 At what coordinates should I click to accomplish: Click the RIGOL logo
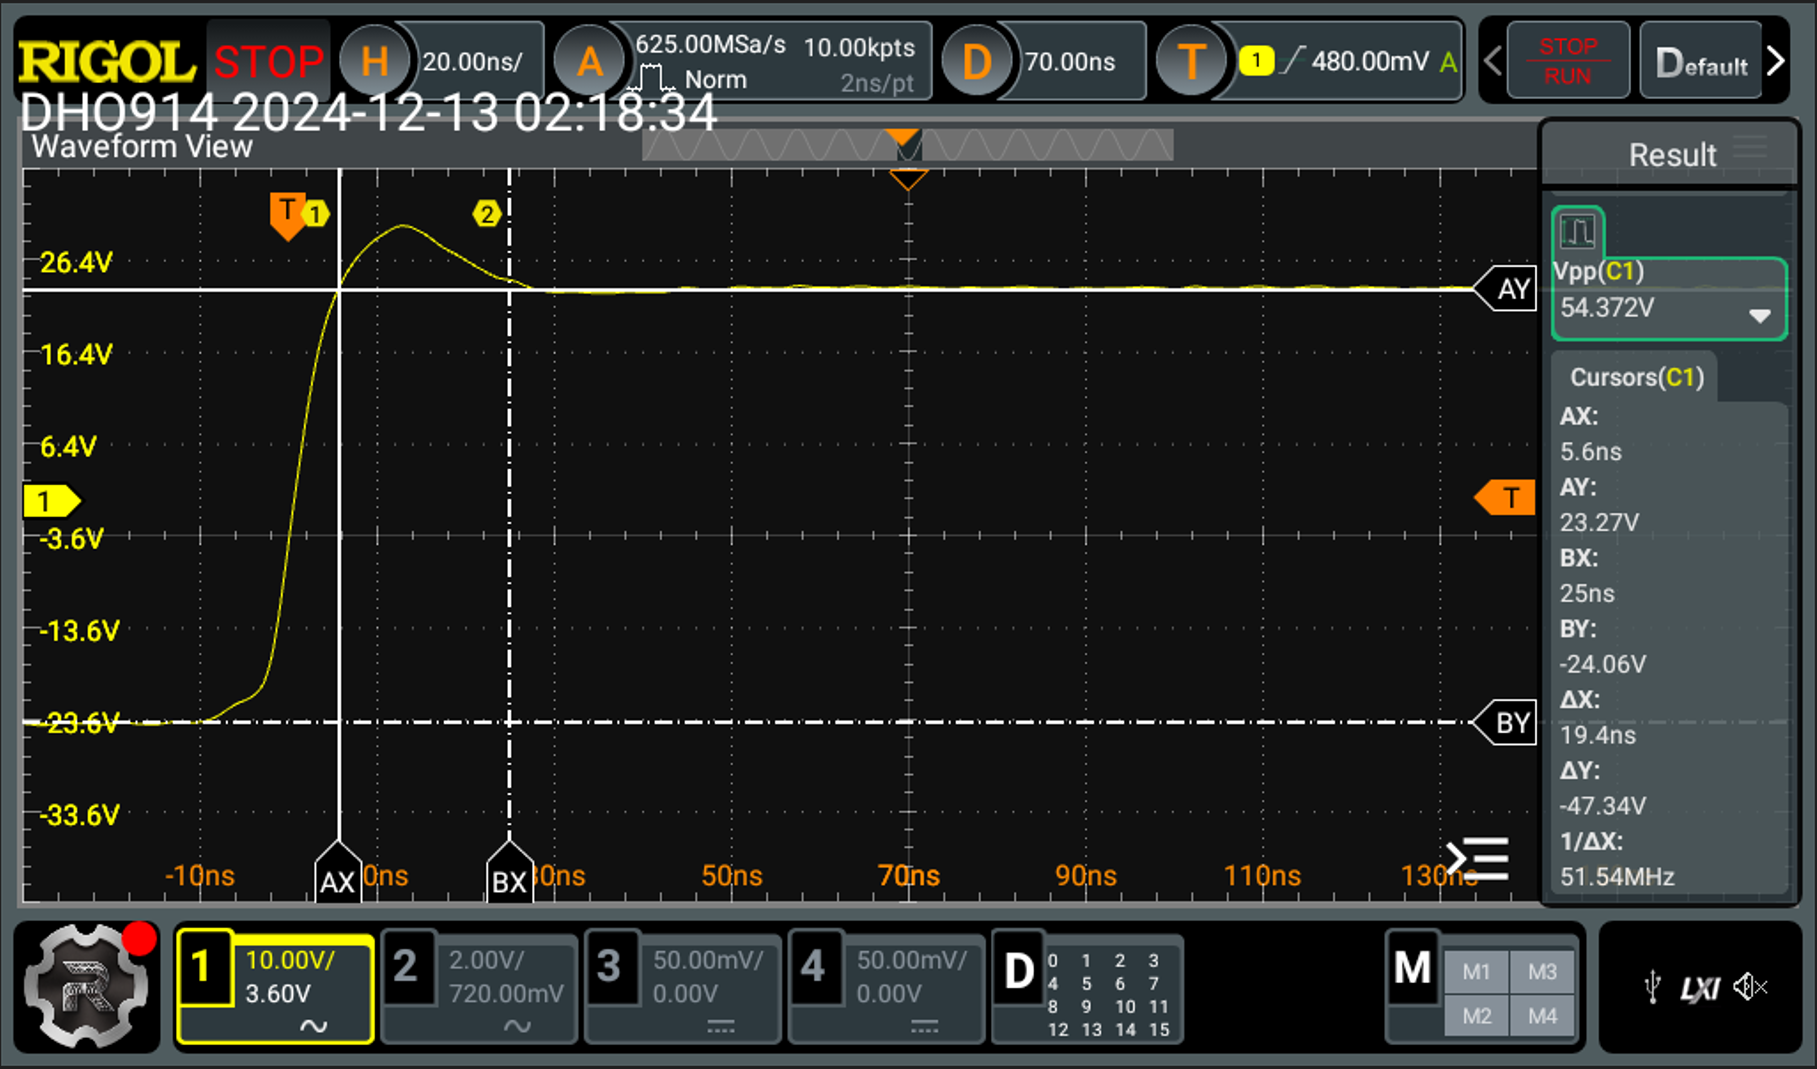[106, 63]
